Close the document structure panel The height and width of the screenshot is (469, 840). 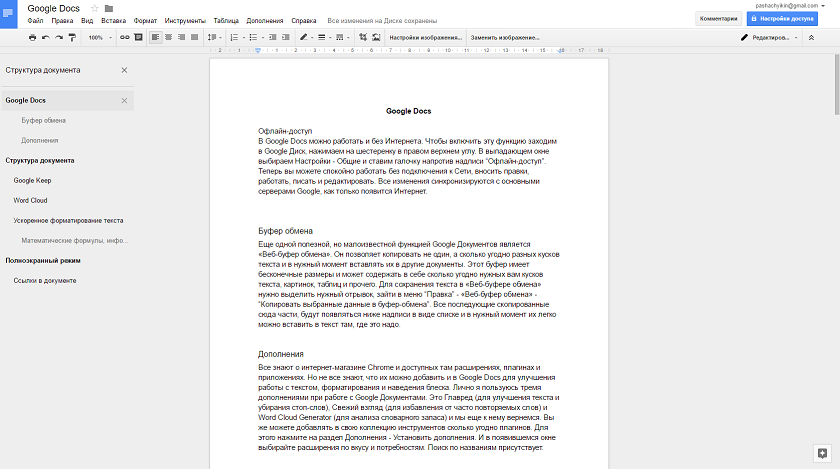(x=124, y=70)
